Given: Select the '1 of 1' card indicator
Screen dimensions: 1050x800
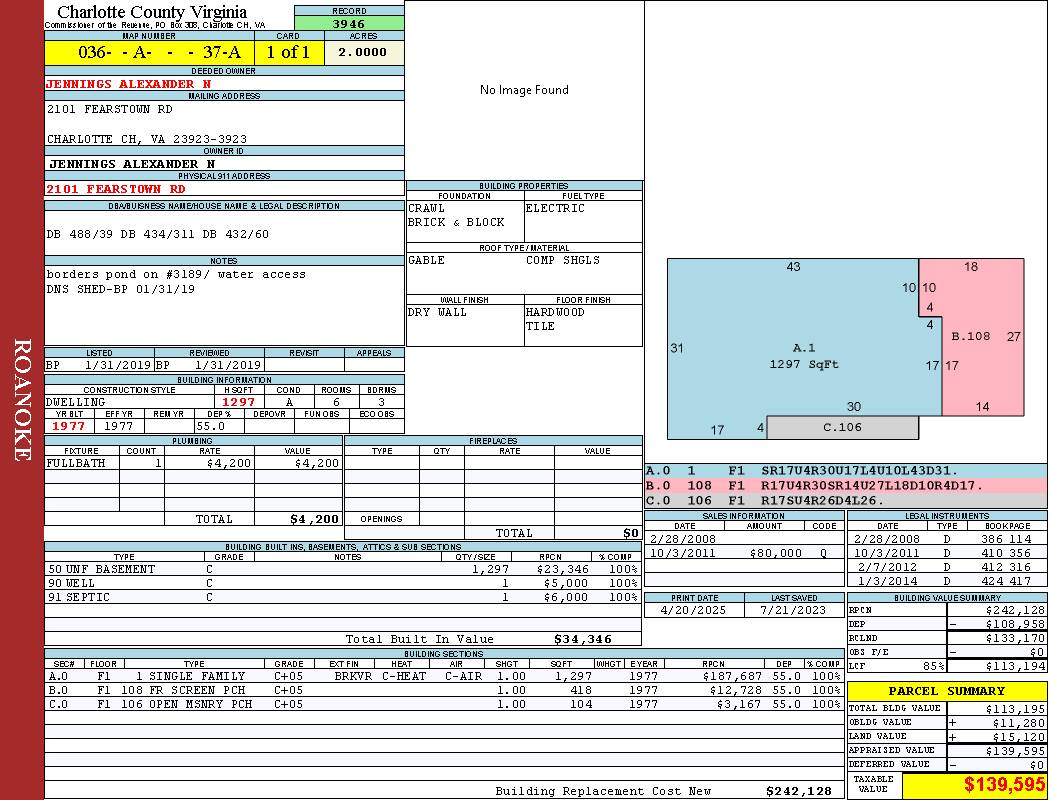Looking at the screenshot, I should pyautogui.click(x=289, y=52).
